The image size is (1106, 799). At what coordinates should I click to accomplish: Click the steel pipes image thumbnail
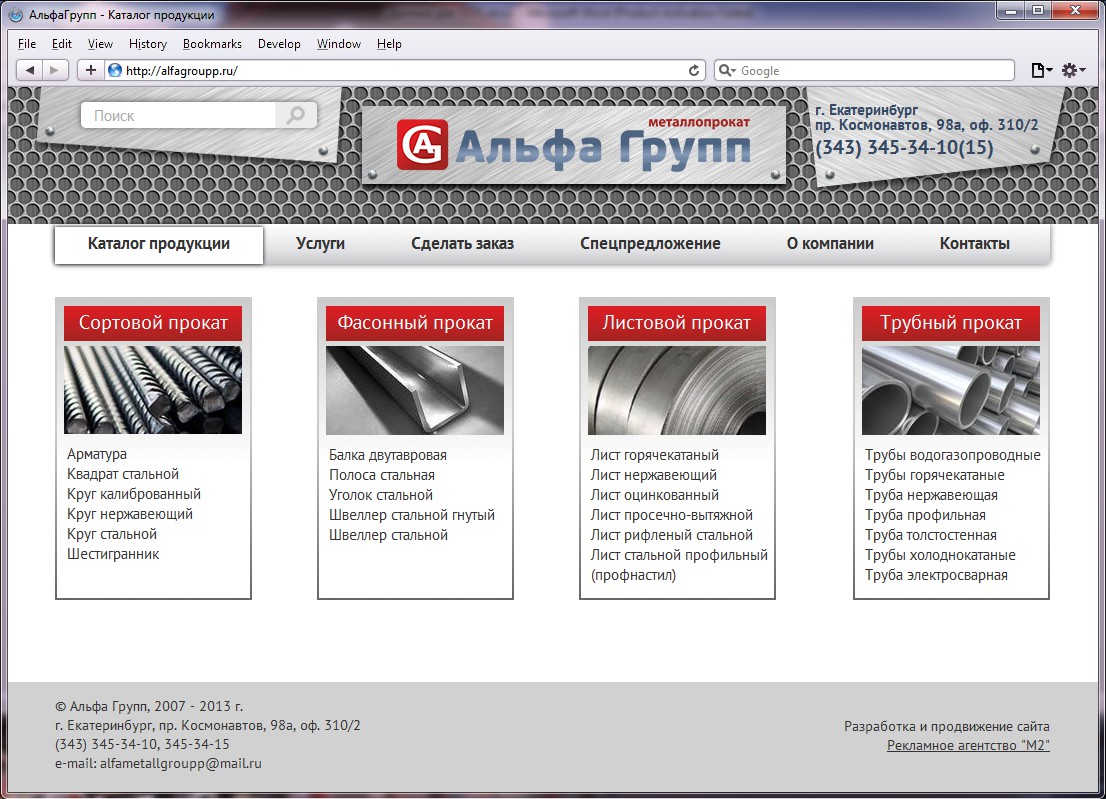951,390
